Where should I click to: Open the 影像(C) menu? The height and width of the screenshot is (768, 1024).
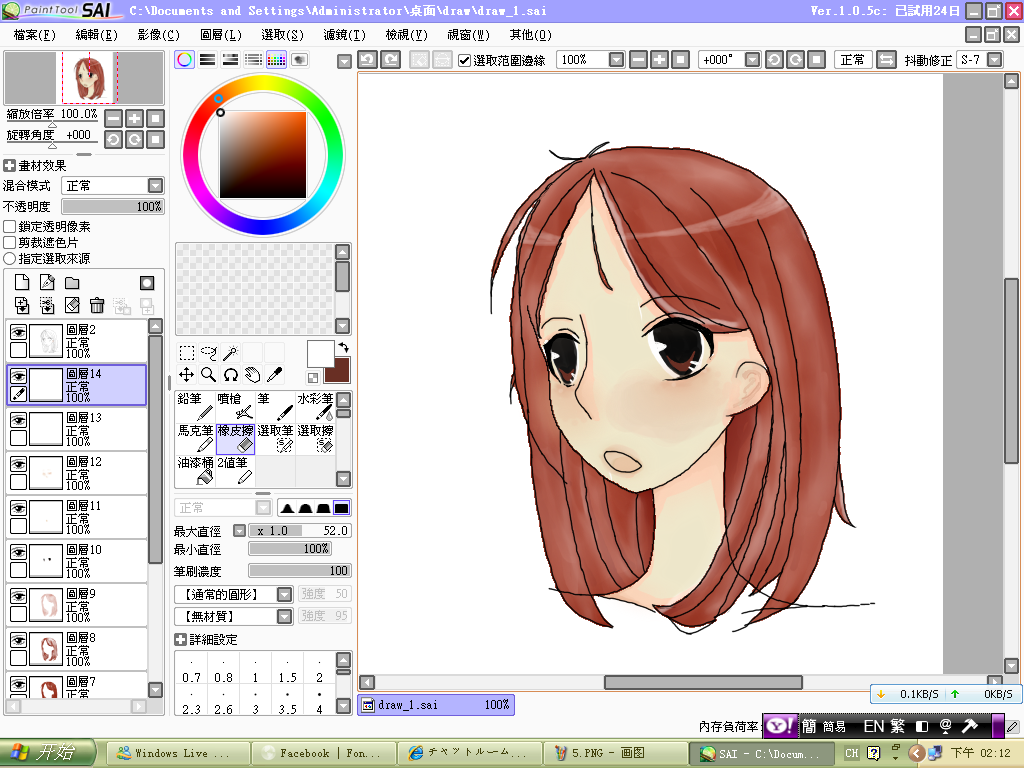click(x=159, y=35)
